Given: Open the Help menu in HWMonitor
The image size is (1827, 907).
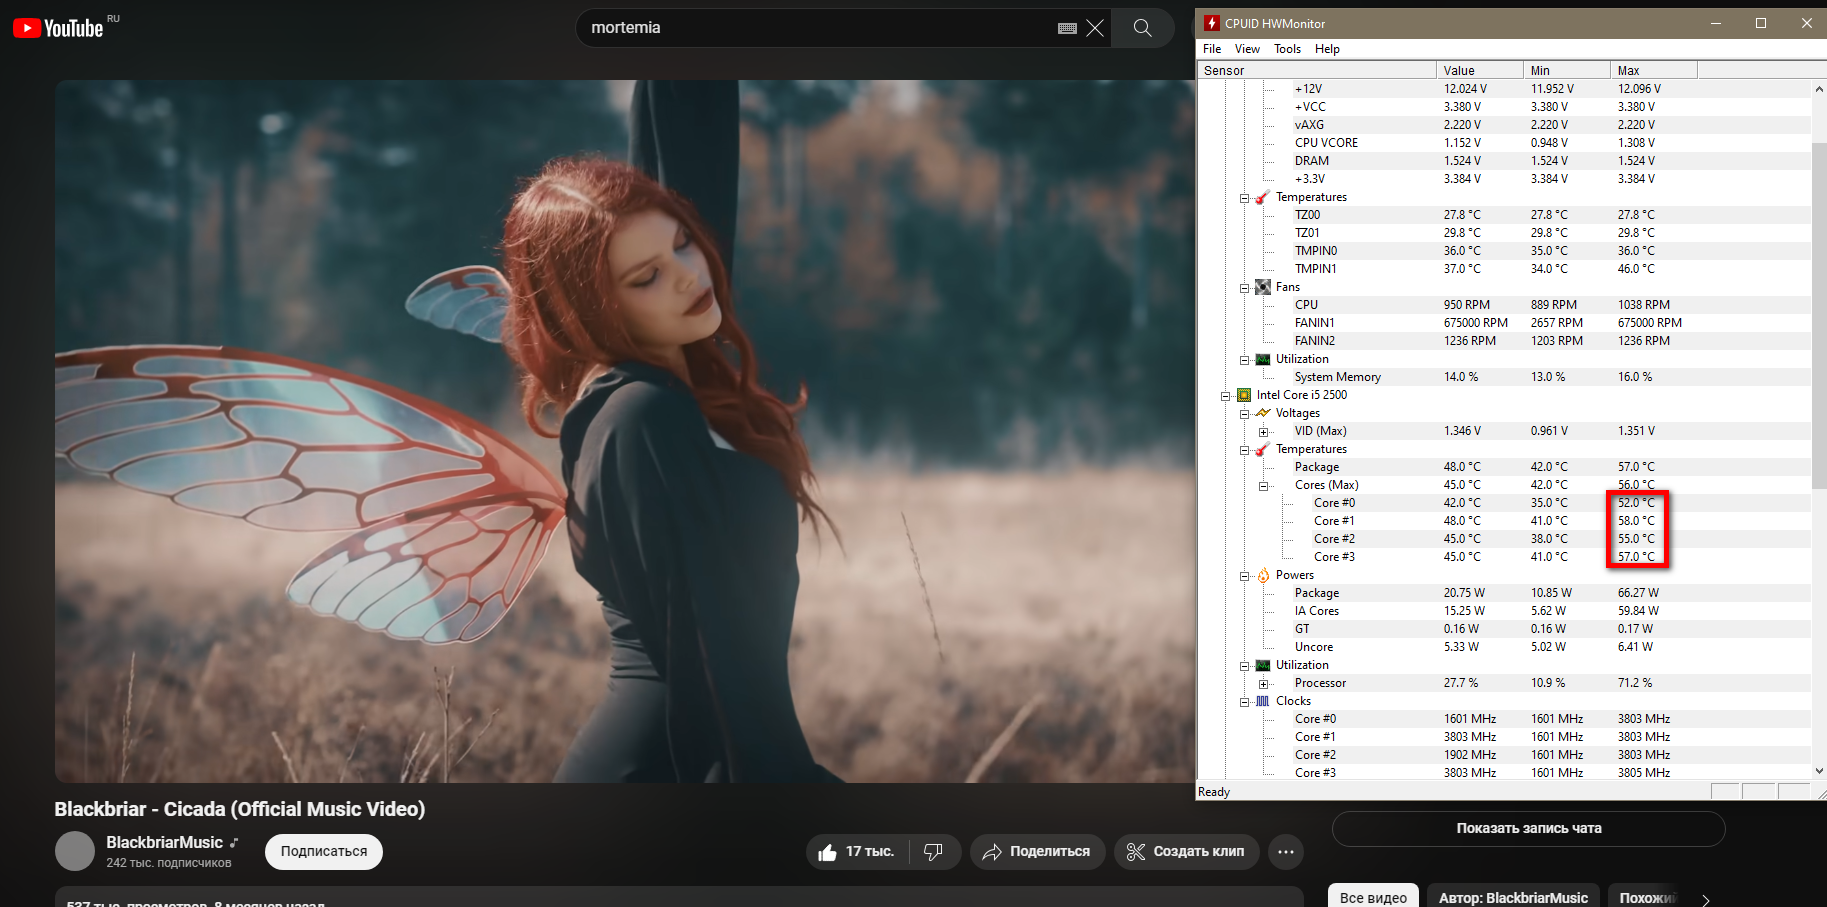Looking at the screenshot, I should coord(1327,49).
